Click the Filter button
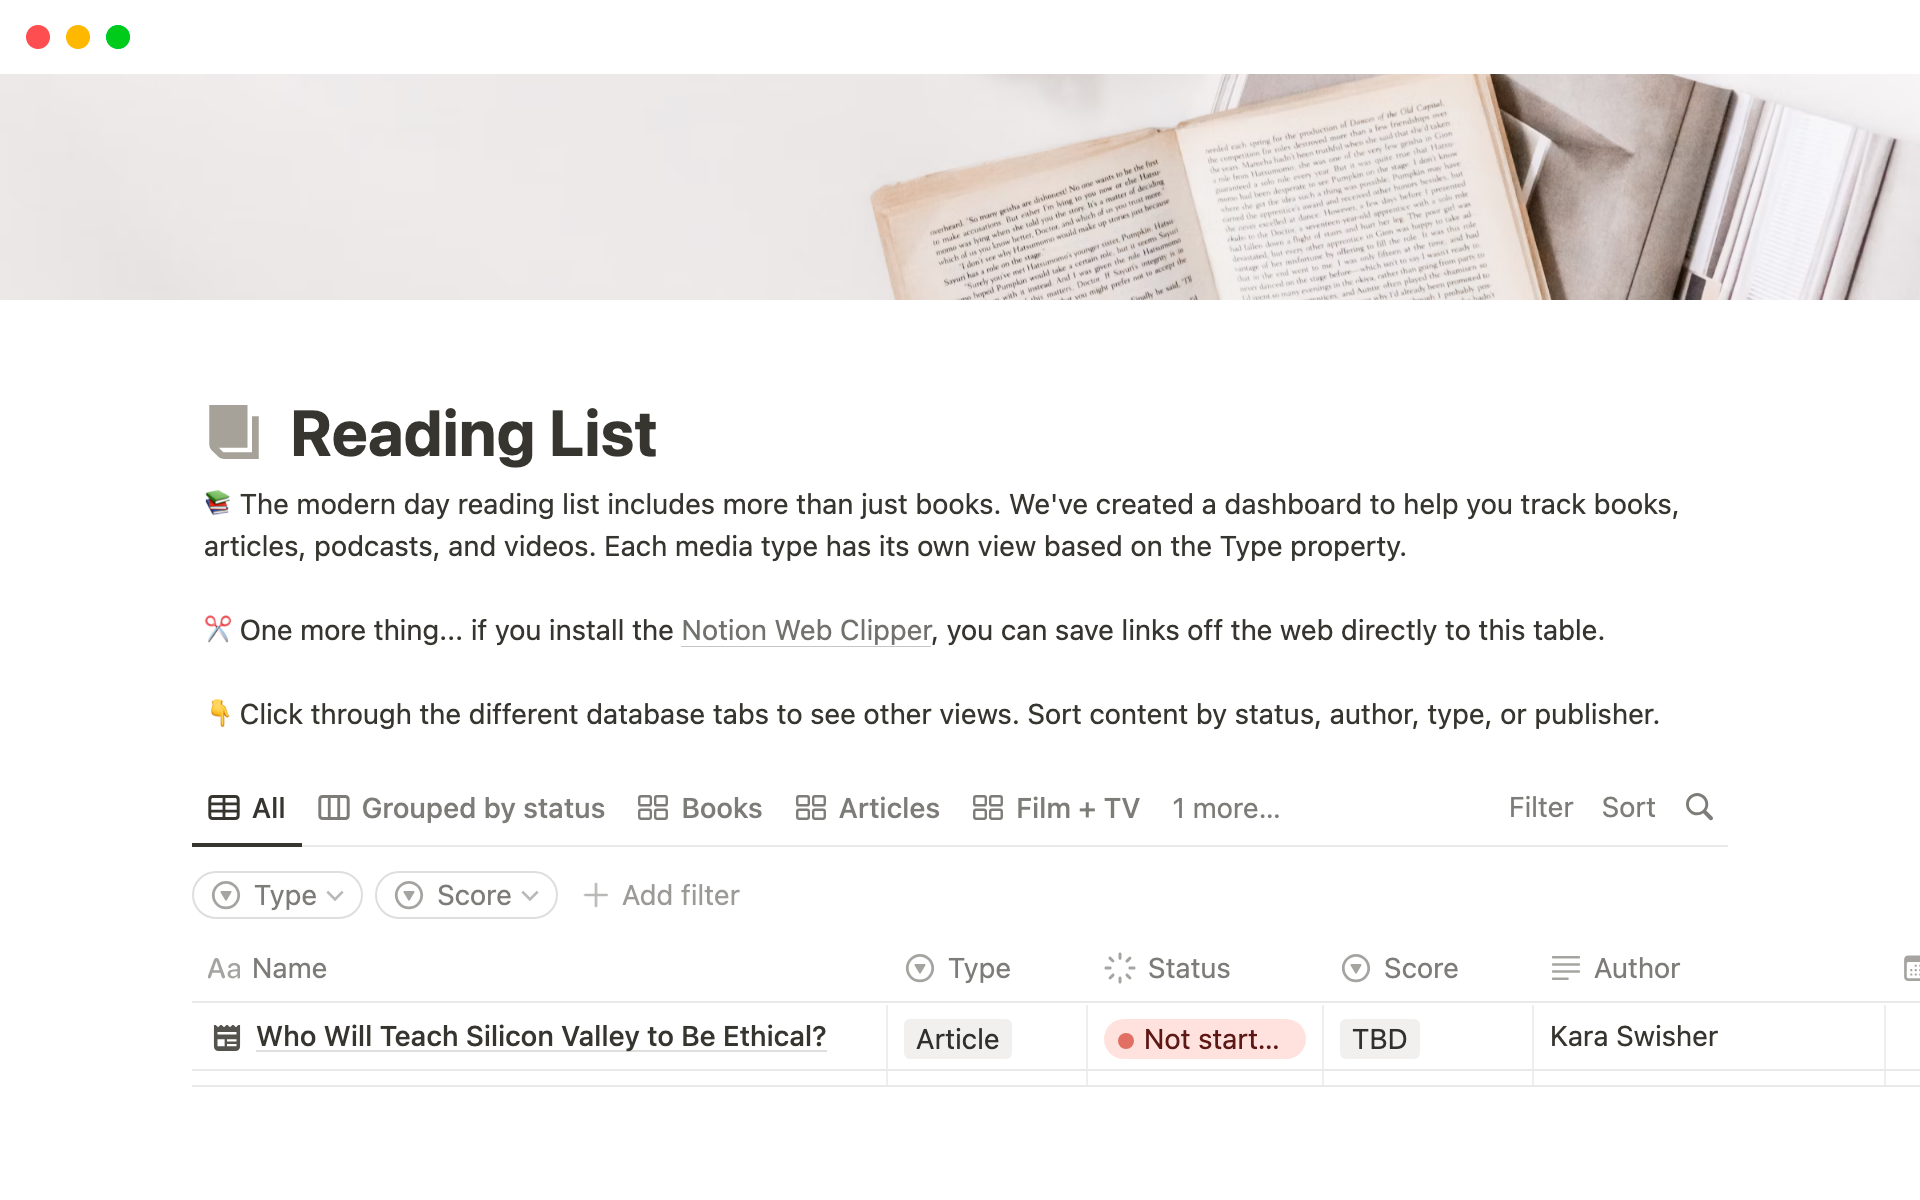Viewport: 1920px width, 1200px height. pos(1540,807)
